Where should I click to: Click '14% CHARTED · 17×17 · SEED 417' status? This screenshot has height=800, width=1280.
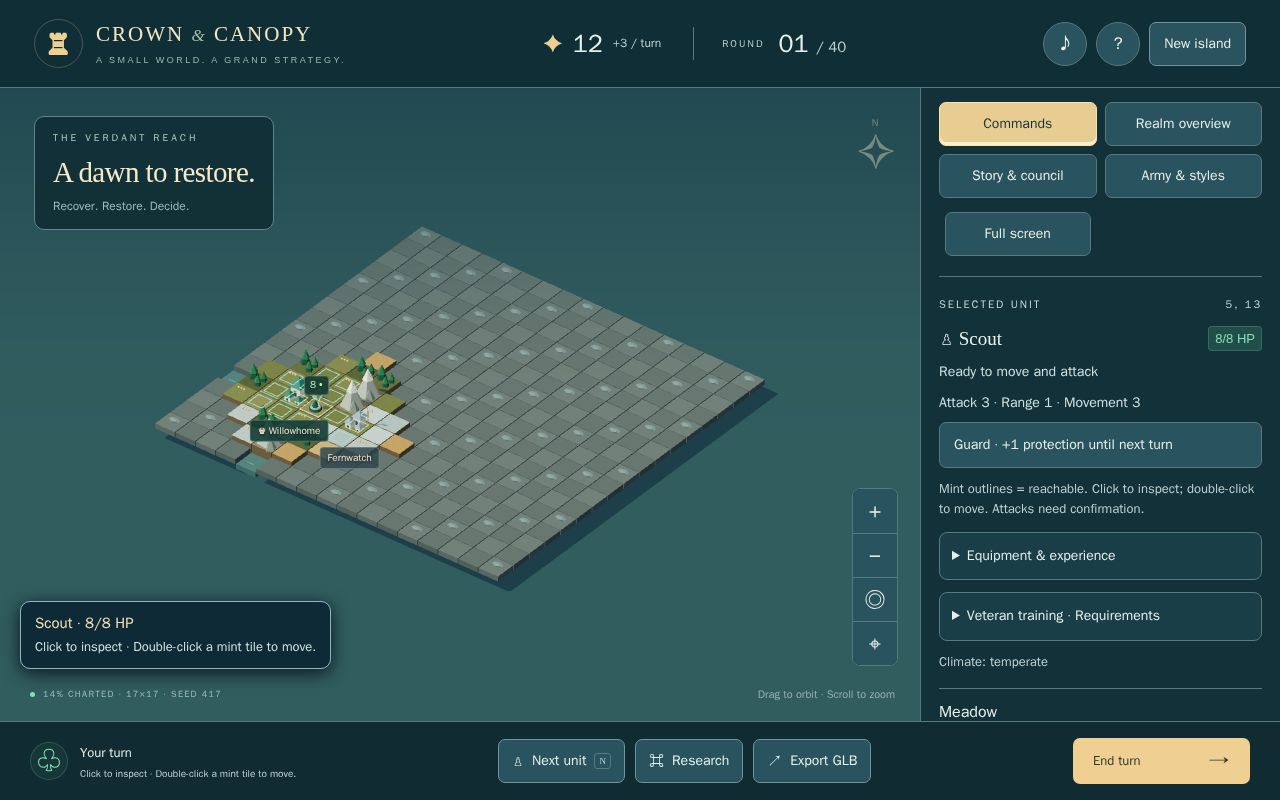point(132,694)
